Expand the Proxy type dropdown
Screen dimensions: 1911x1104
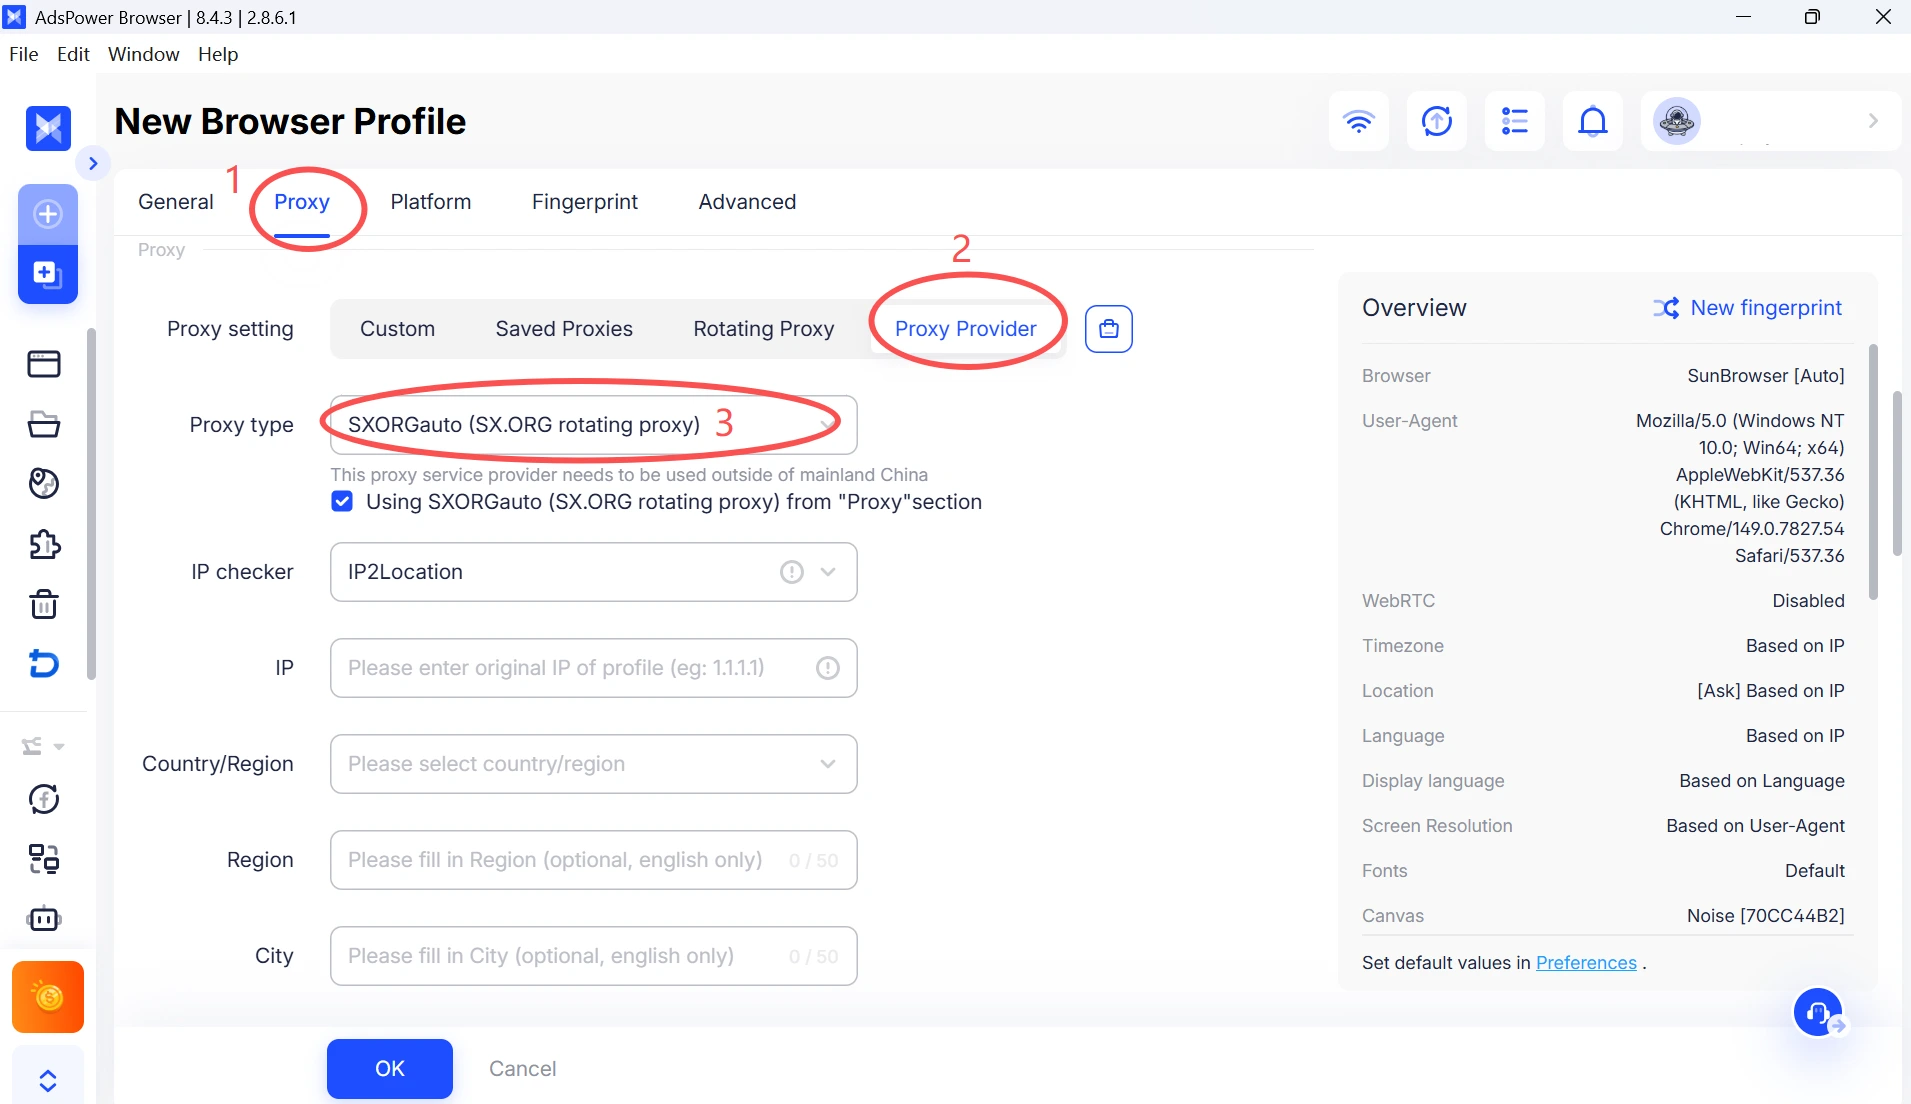coord(593,425)
